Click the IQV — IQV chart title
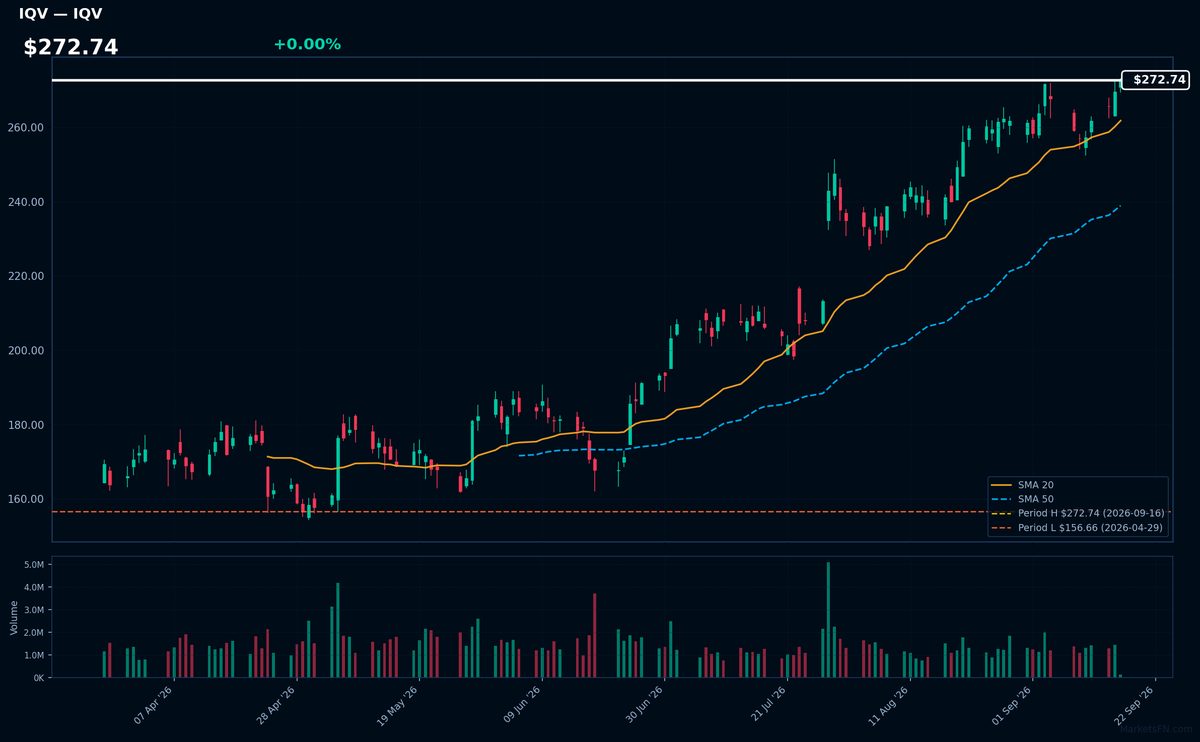 (x=60, y=14)
